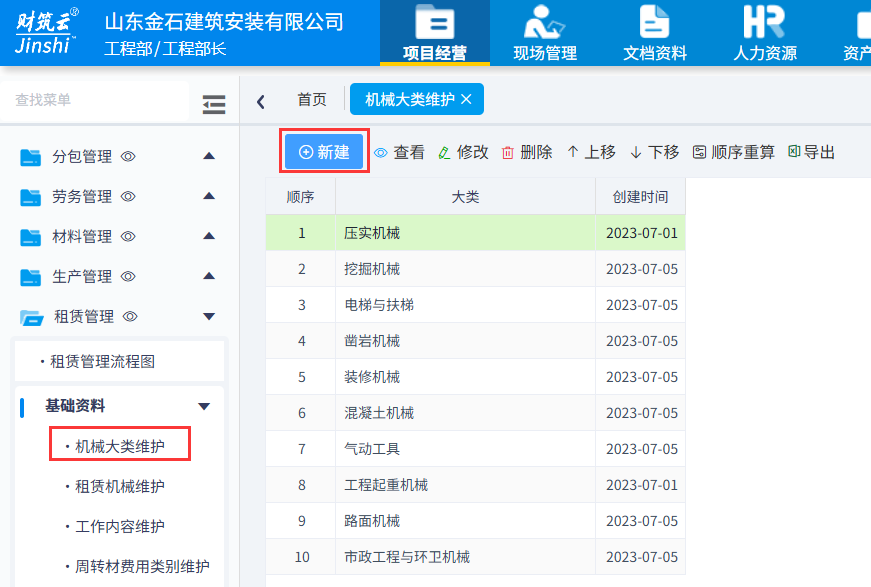Click the 材料管理 folder icon

[x=31, y=237]
